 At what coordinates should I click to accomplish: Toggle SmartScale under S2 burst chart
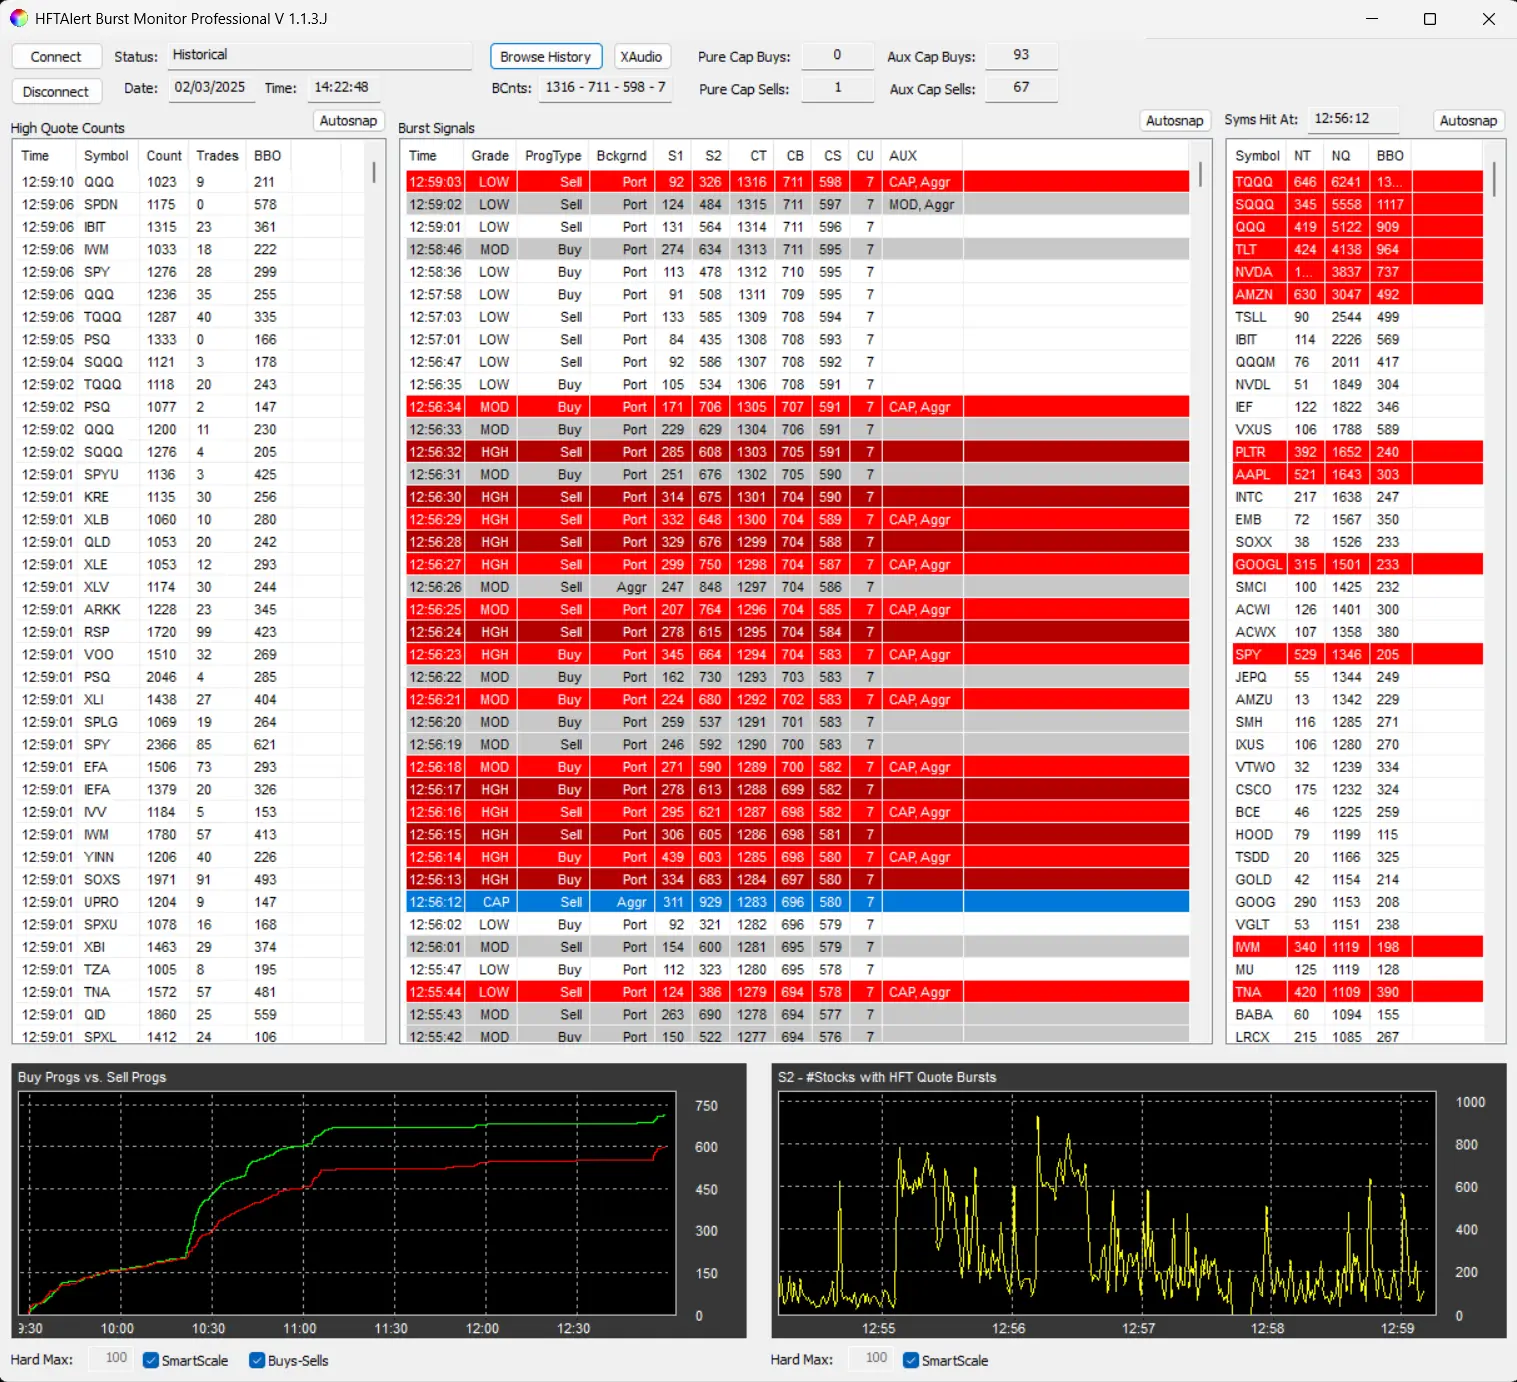(x=911, y=1360)
